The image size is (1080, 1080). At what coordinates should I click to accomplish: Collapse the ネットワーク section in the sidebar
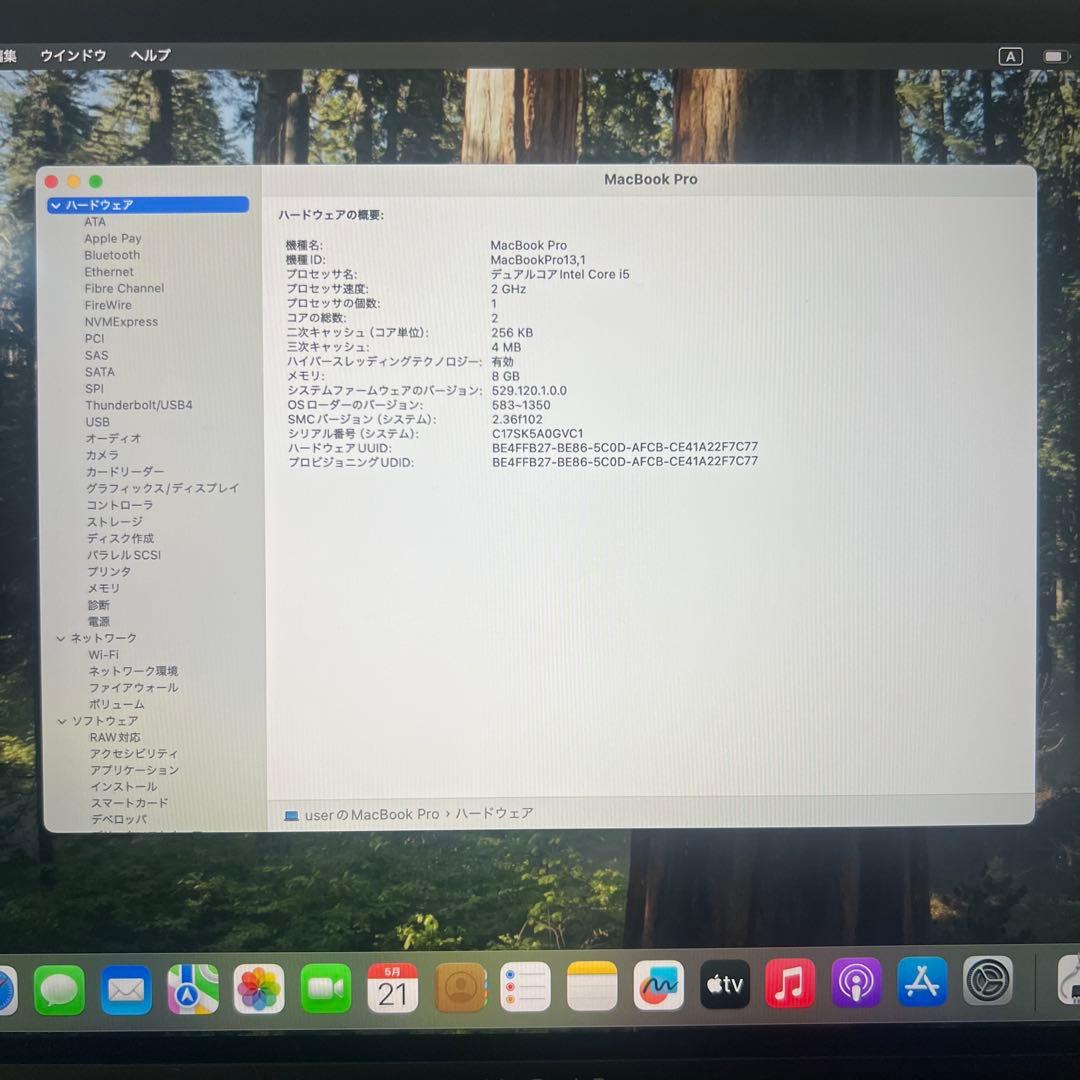pos(62,637)
